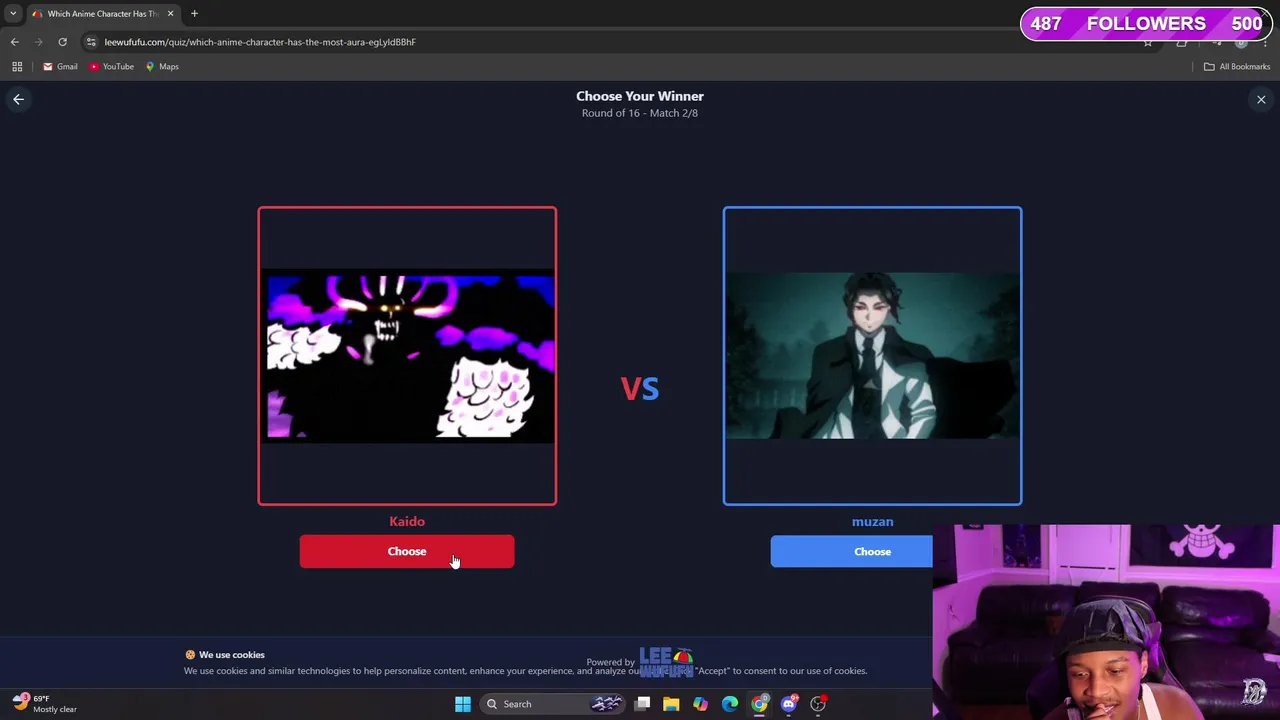This screenshot has height=720, width=1280.
Task: Click the muzan image card
Action: [872, 356]
